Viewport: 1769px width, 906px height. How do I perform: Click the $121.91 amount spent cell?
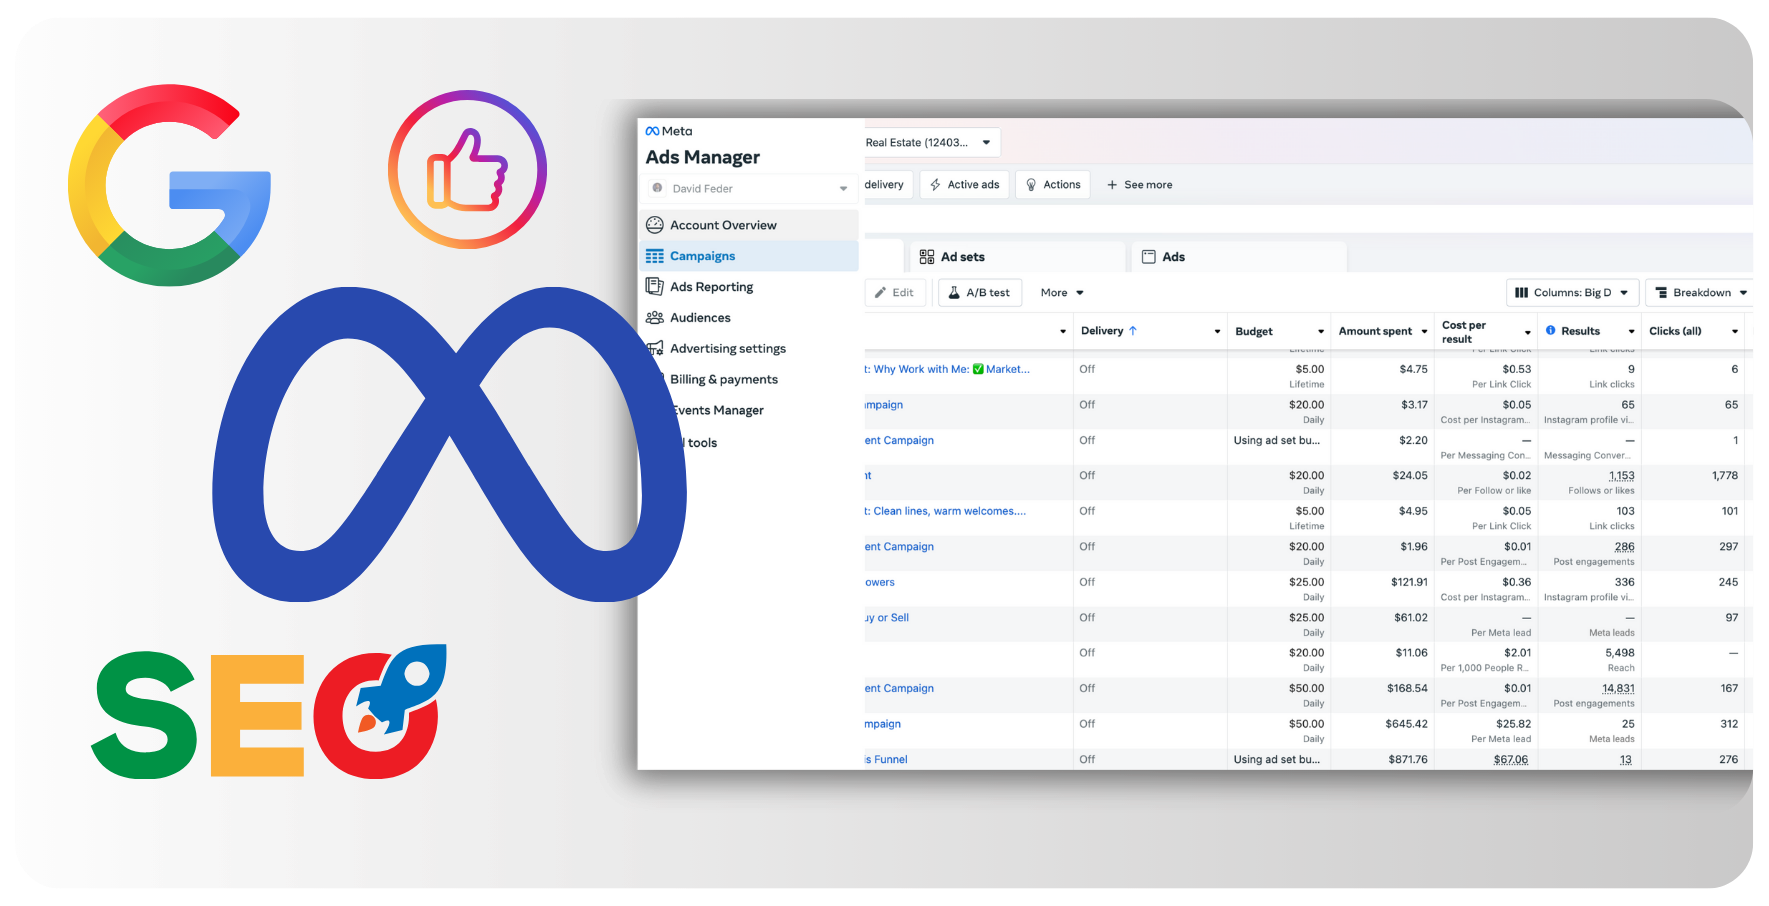point(1409,582)
